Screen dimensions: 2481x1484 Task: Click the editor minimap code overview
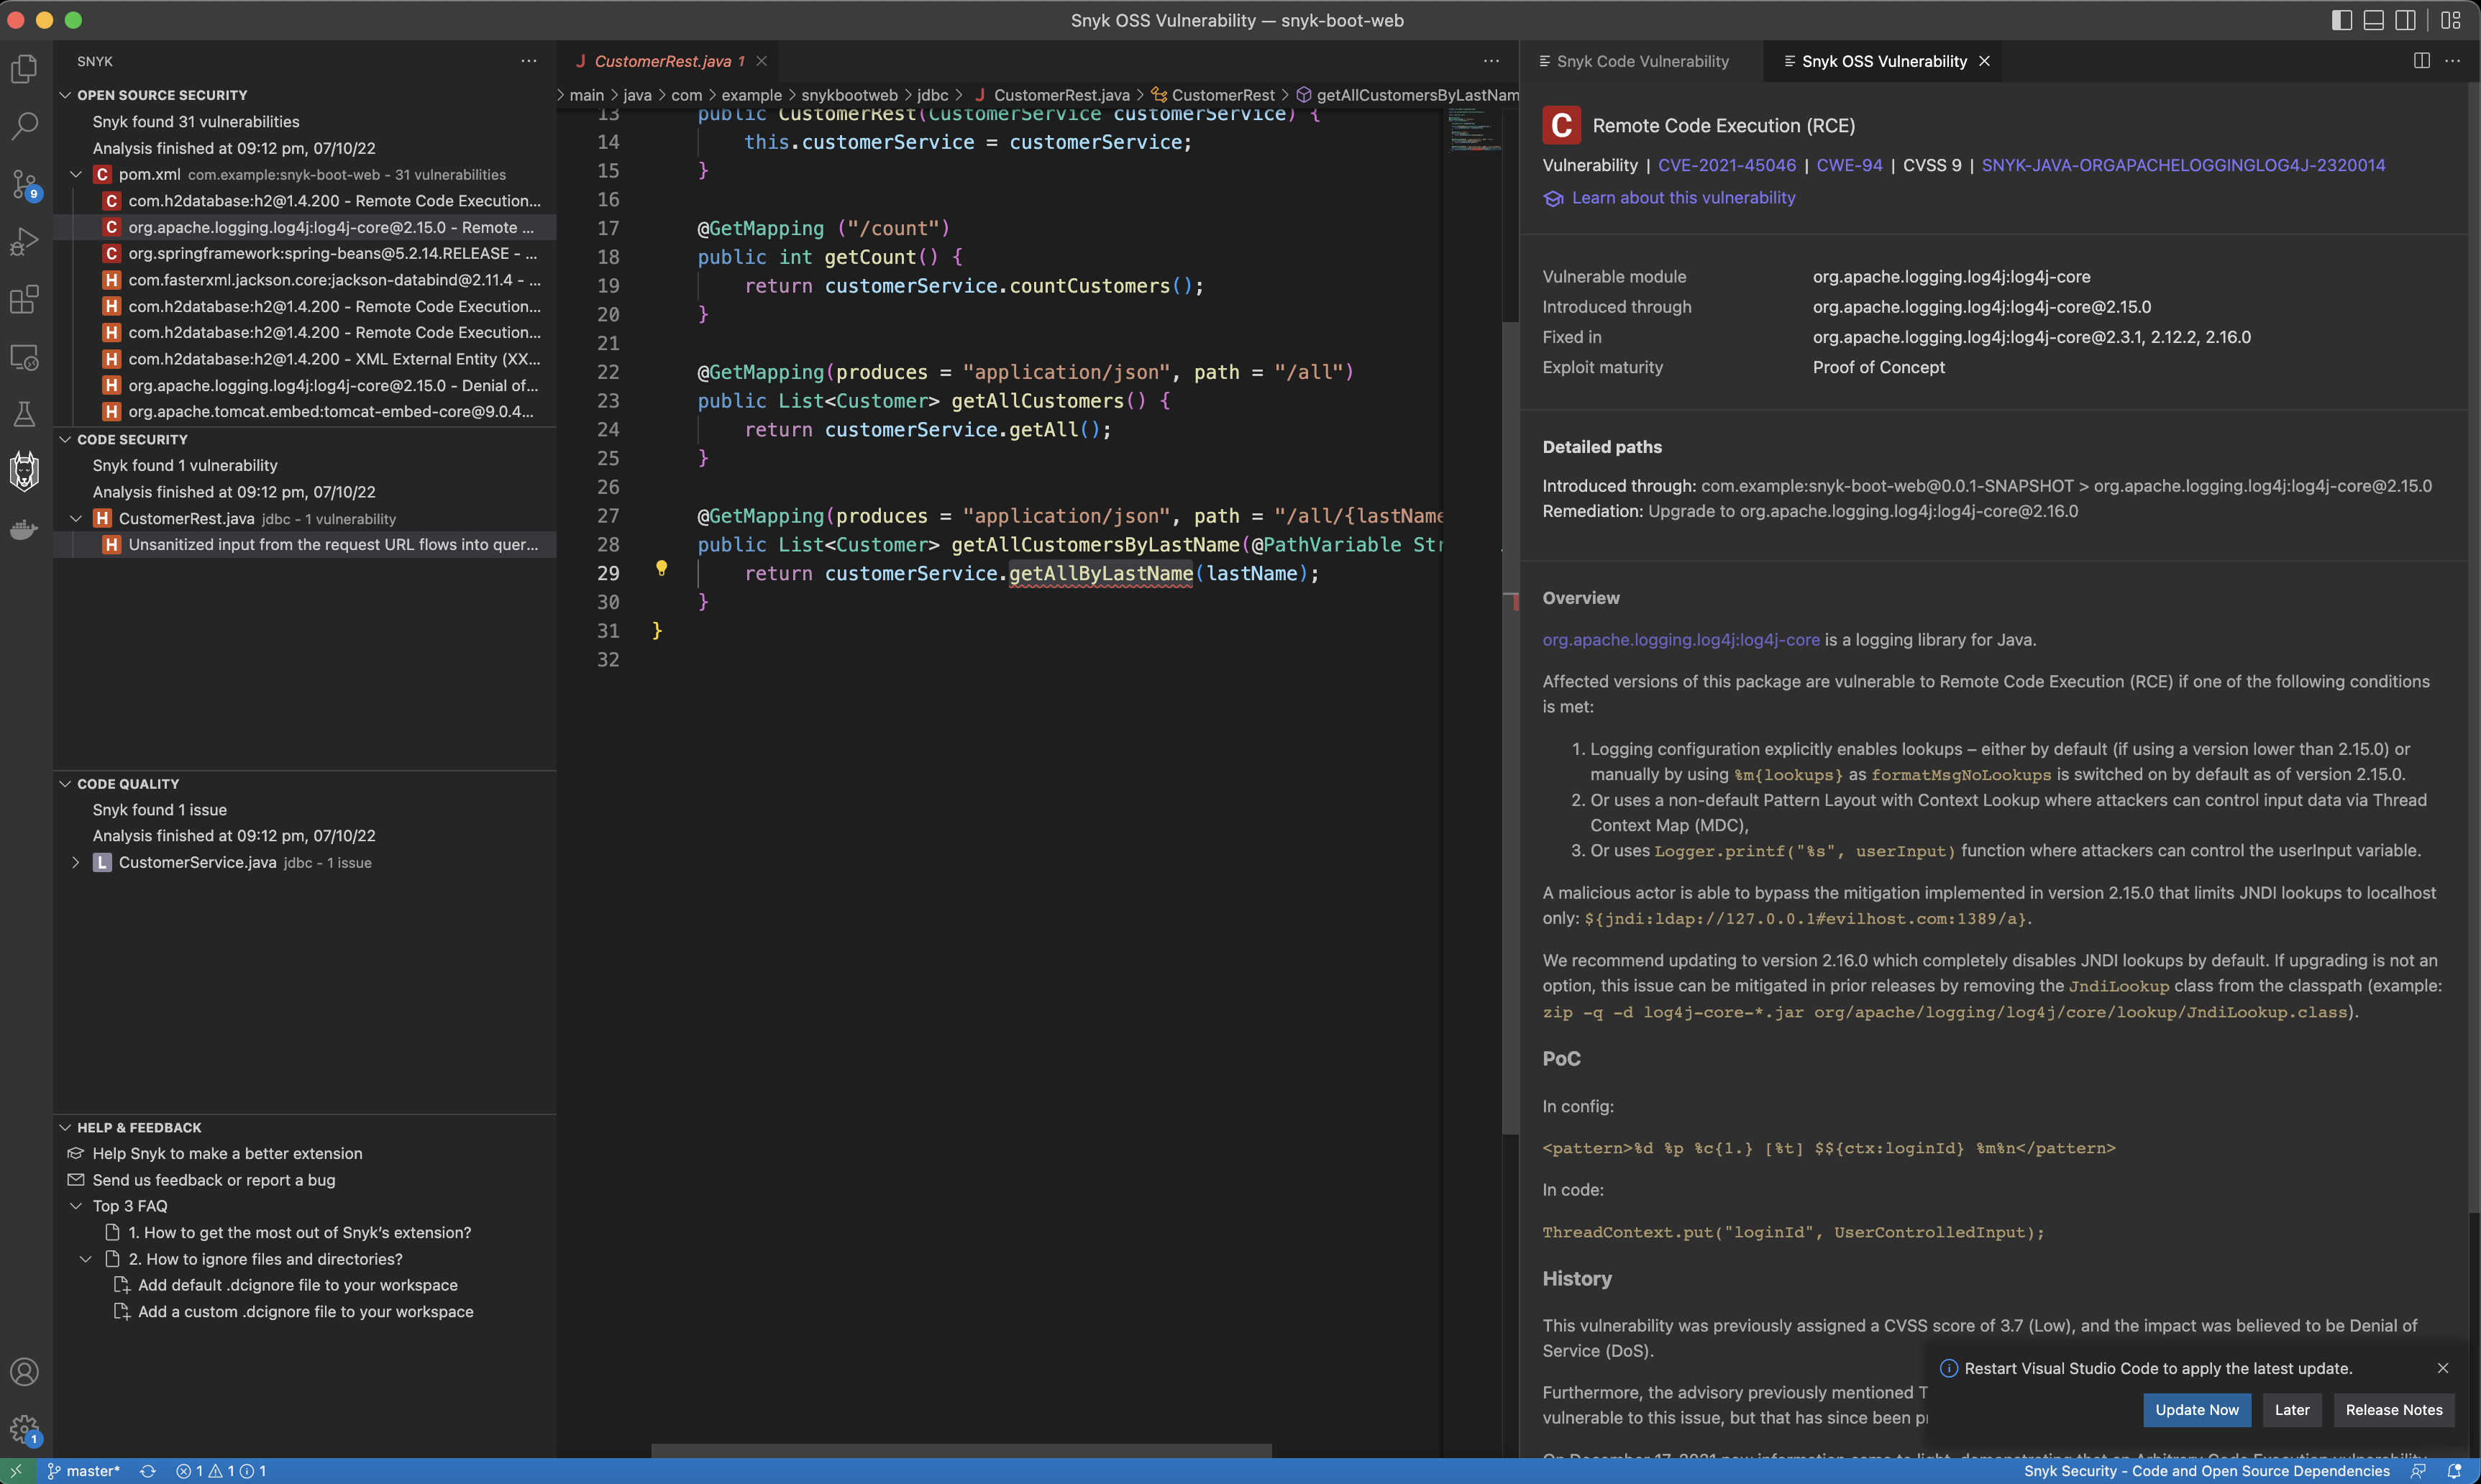[x=1474, y=131]
